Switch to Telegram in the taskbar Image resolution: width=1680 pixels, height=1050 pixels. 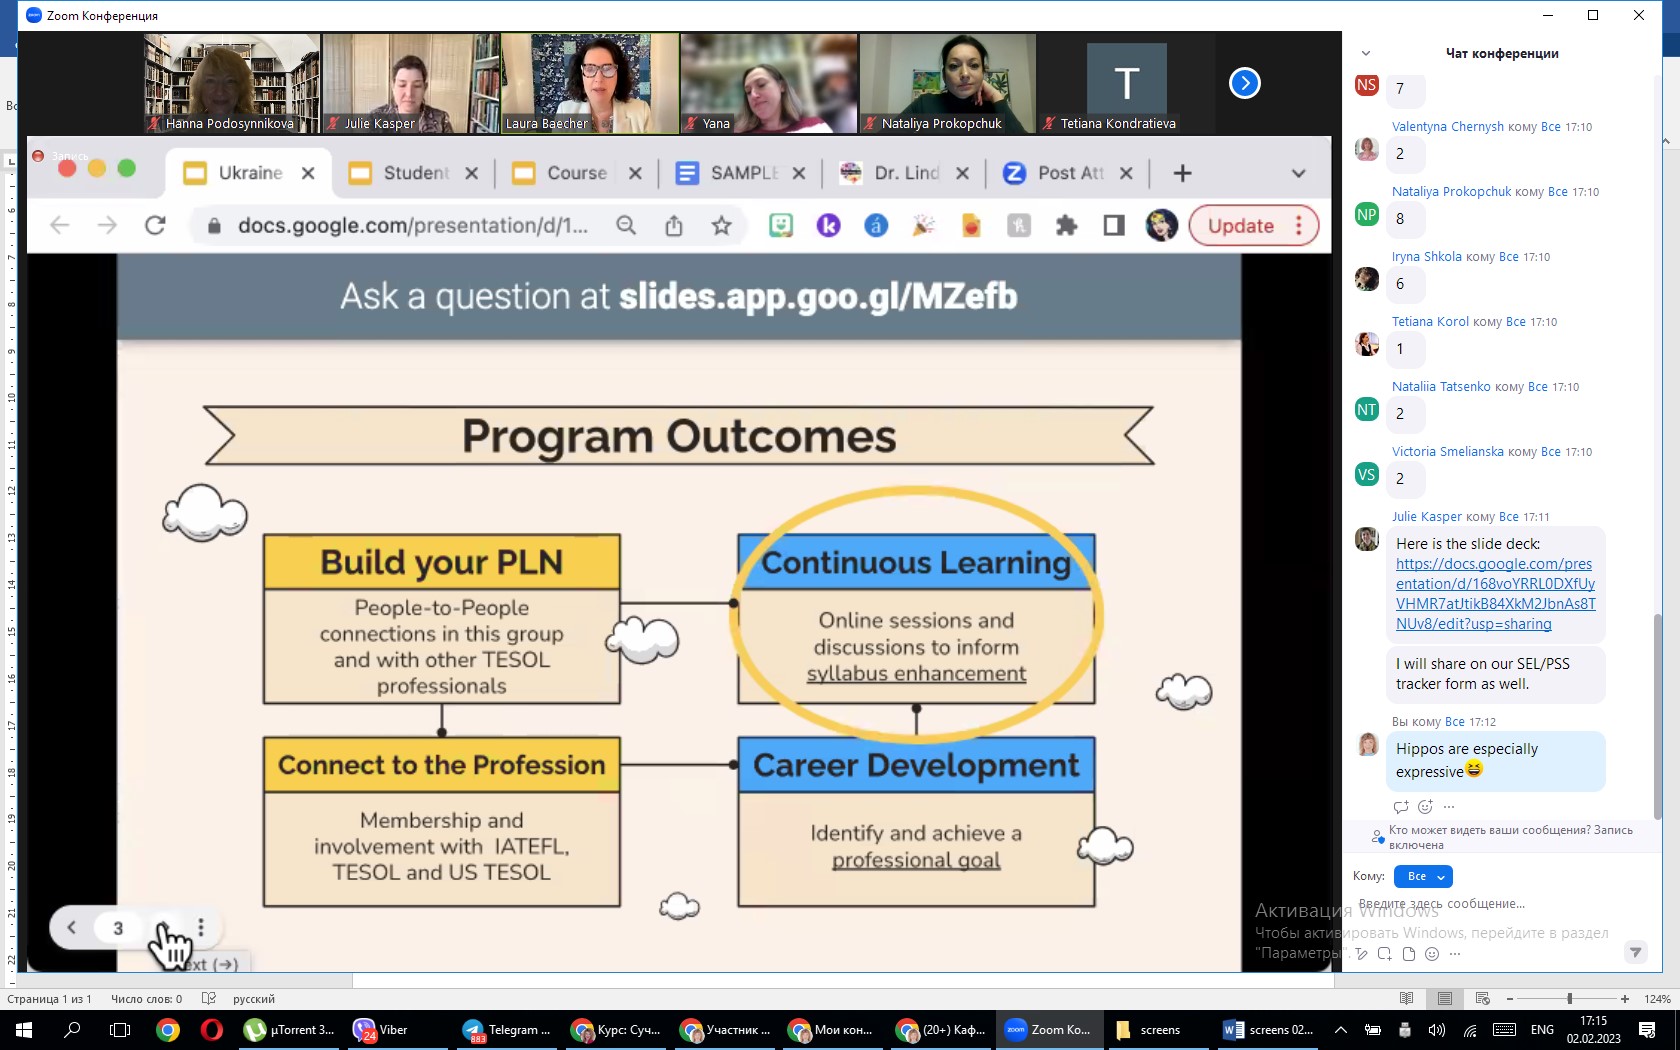tap(507, 1030)
